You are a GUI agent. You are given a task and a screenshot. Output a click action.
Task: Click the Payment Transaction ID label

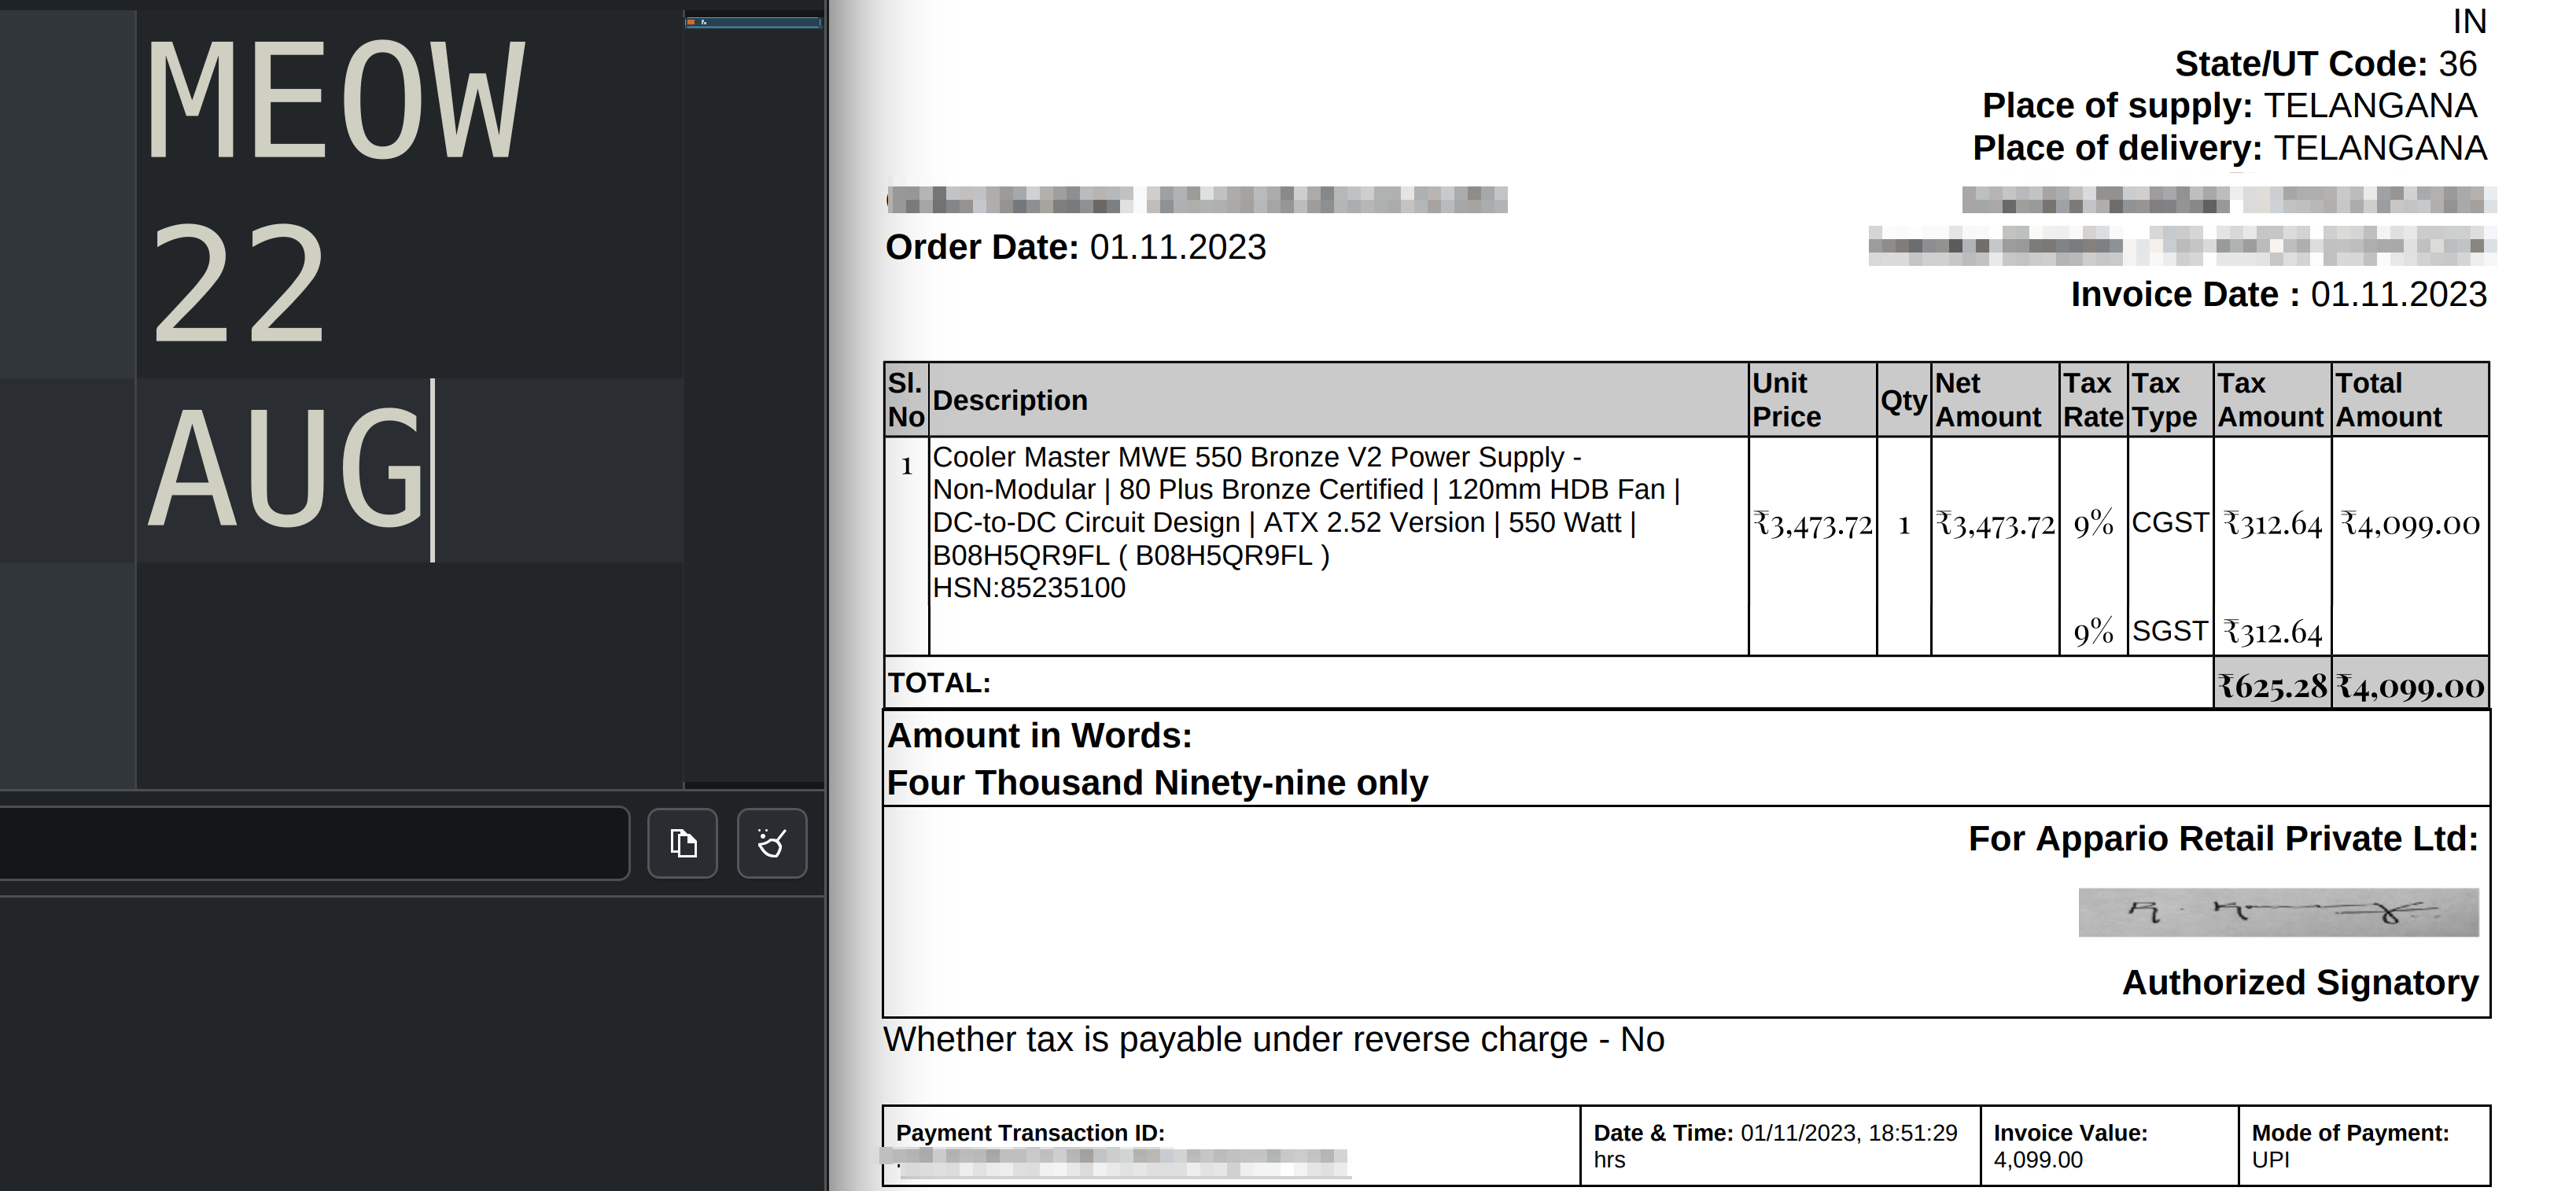coord(1030,1133)
